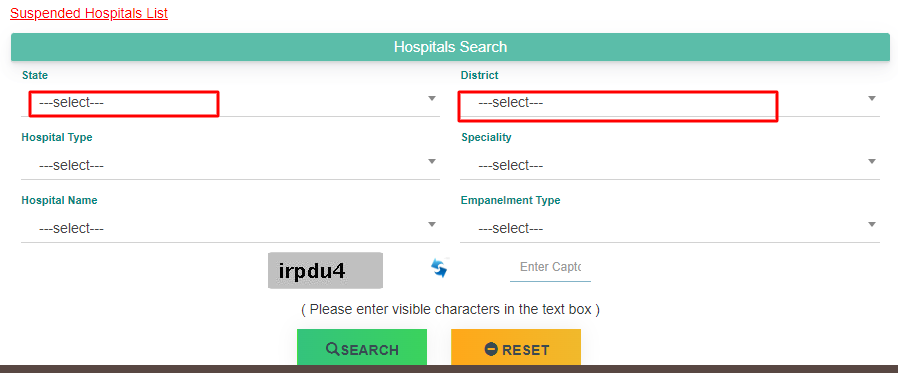Screen dimensions: 898x373
Task: Click the green SEARCH button
Action: click(362, 347)
